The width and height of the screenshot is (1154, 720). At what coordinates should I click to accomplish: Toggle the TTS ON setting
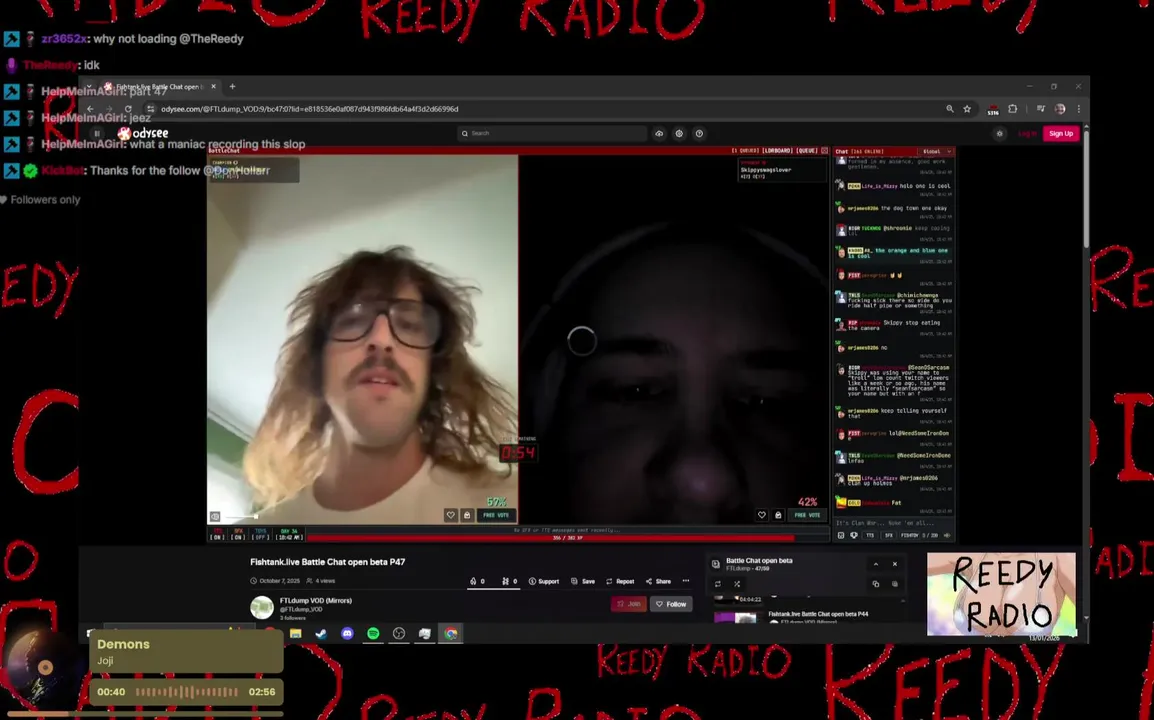pos(217,534)
